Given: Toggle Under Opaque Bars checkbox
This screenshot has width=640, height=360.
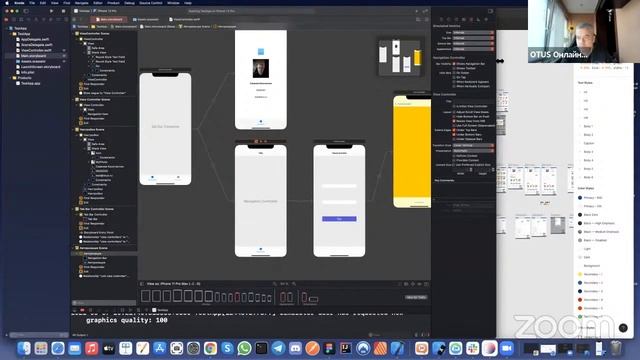Looking at the screenshot, I should [454, 139].
